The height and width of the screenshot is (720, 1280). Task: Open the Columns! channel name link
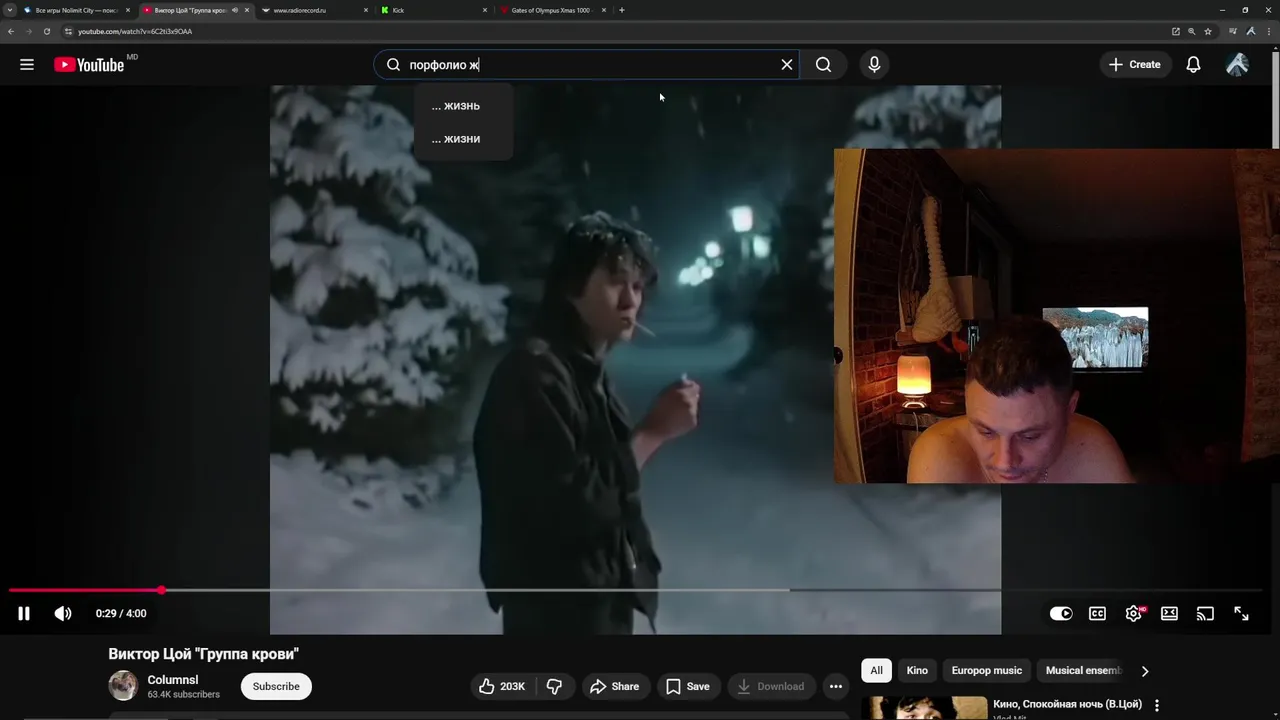pos(173,680)
